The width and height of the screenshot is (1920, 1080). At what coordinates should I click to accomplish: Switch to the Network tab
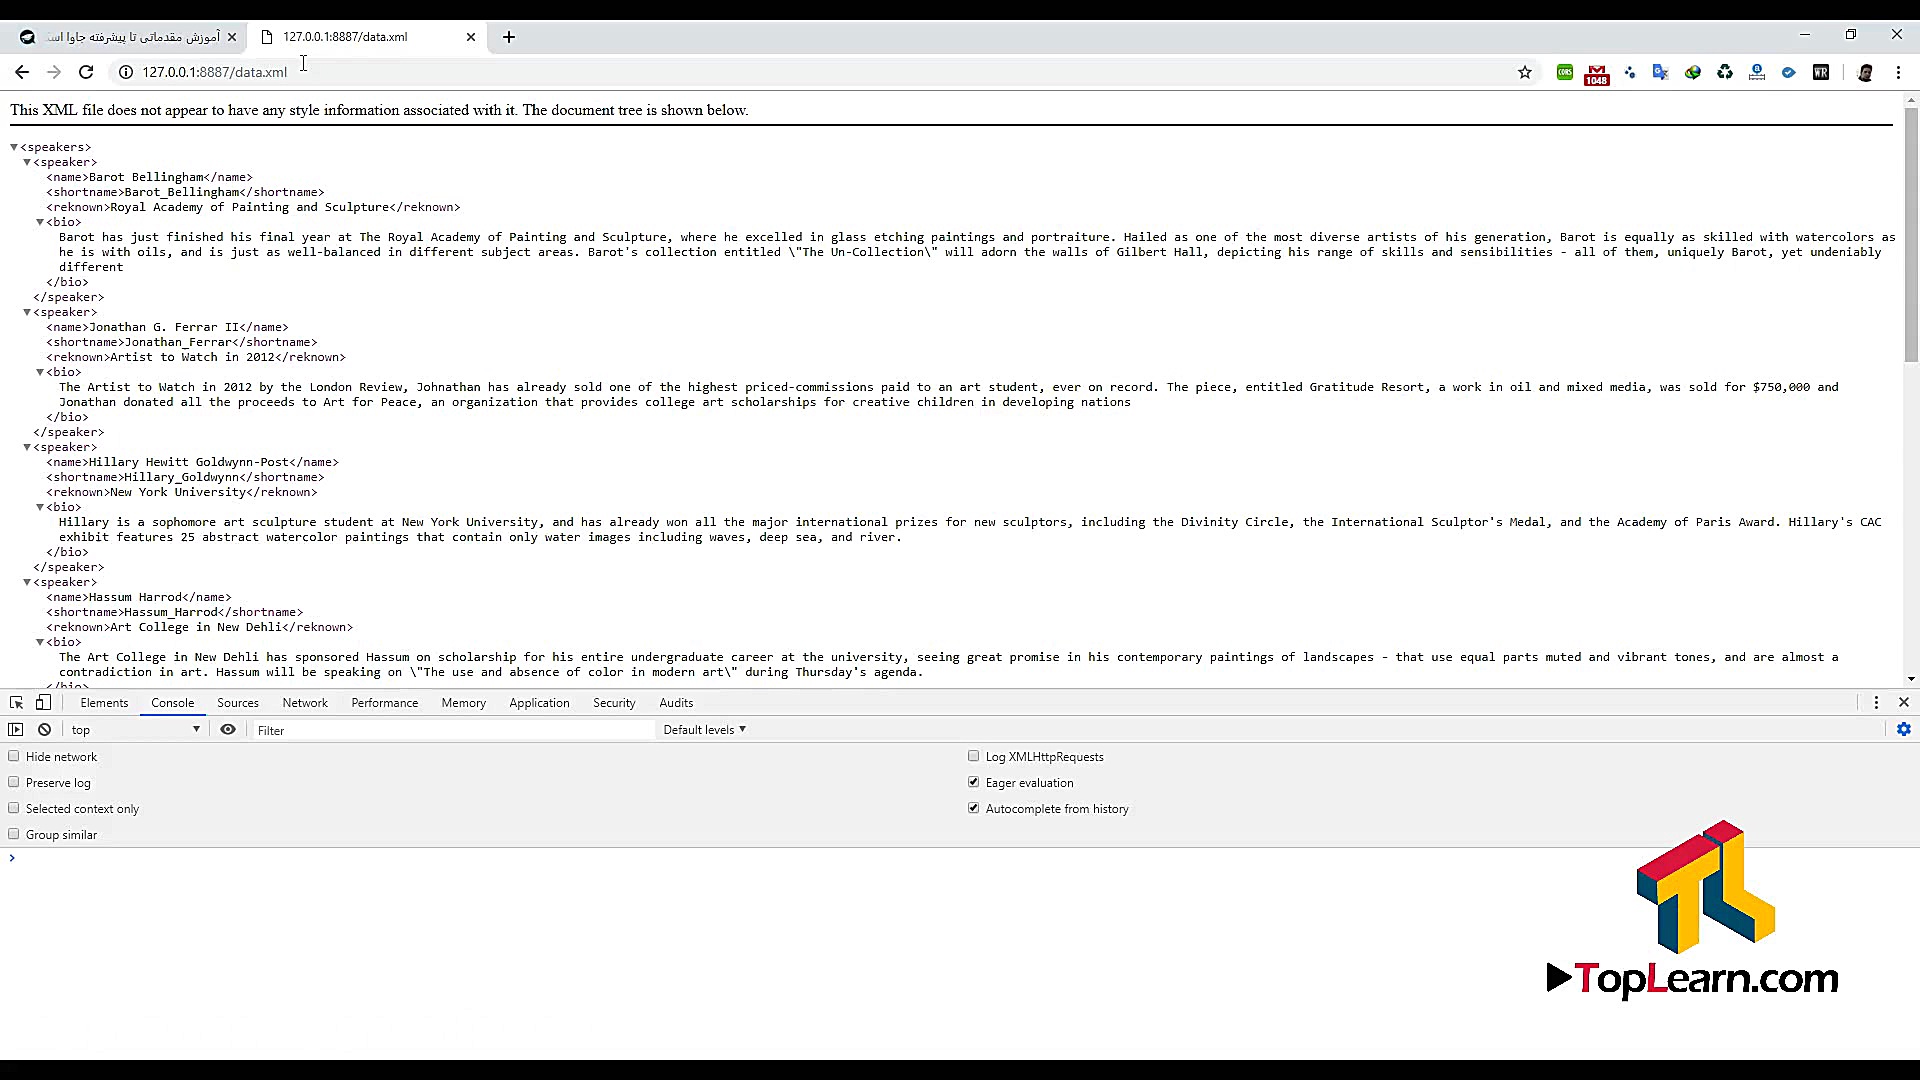(x=305, y=702)
